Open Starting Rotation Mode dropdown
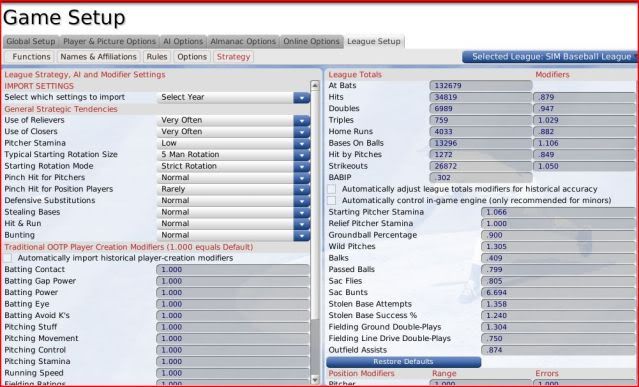 pyautogui.click(x=234, y=166)
